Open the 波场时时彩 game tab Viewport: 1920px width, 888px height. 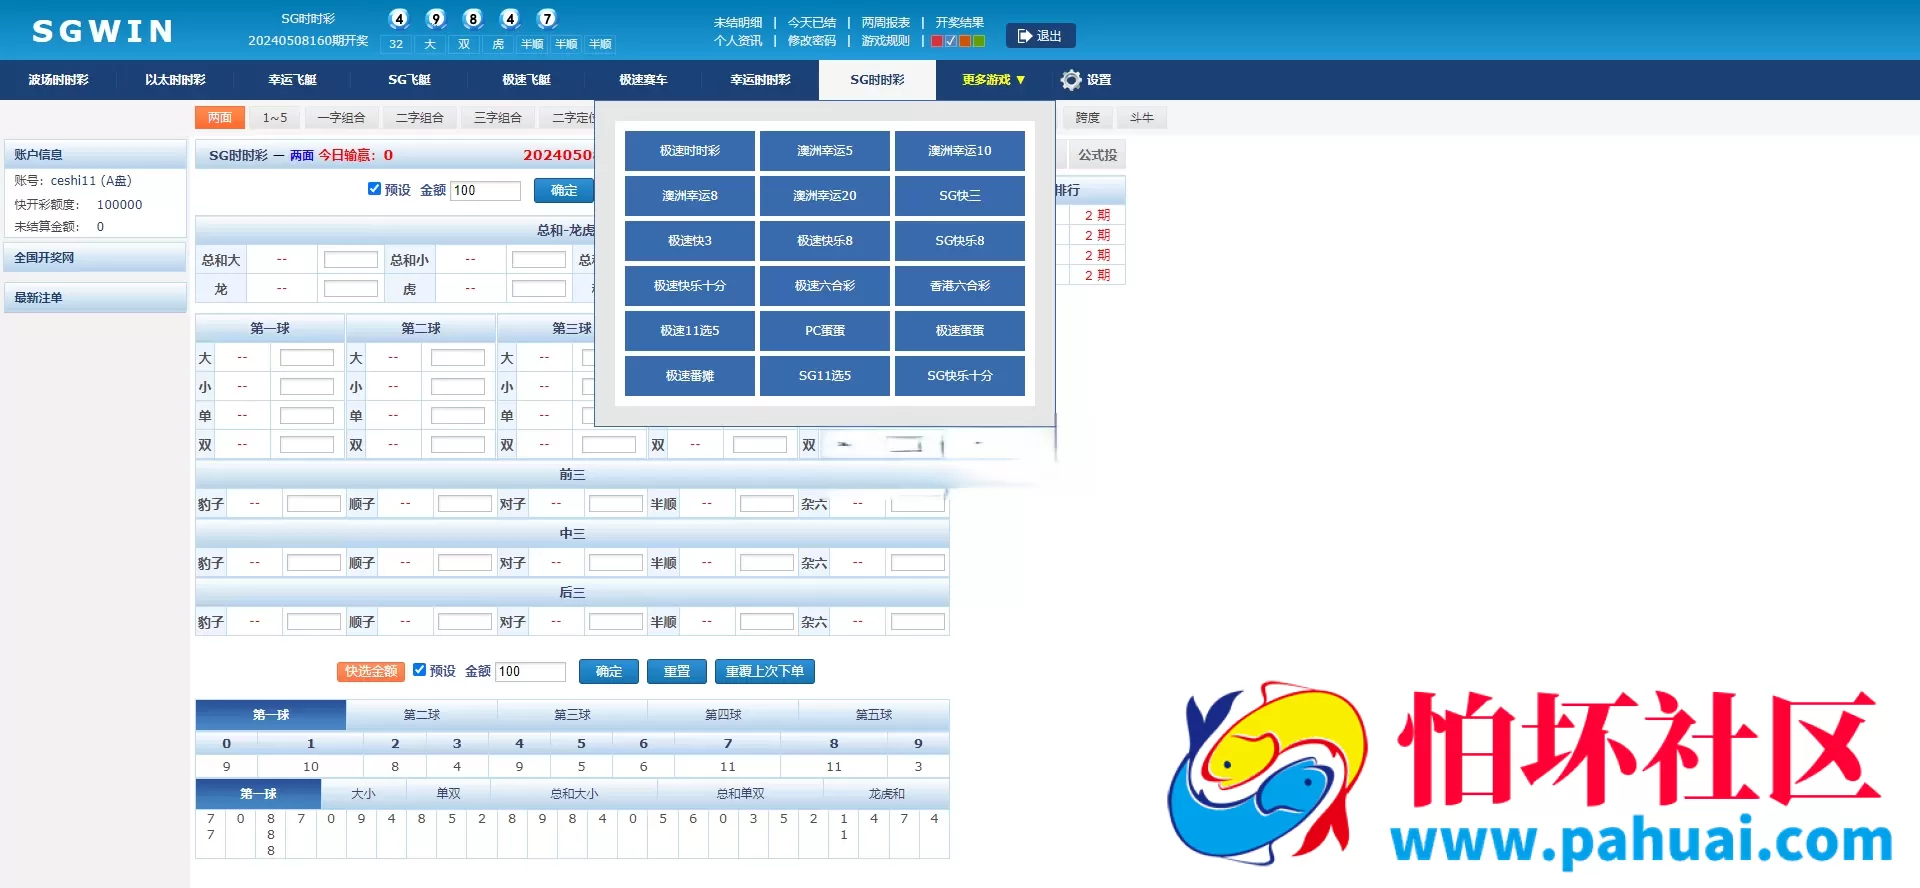(58, 80)
